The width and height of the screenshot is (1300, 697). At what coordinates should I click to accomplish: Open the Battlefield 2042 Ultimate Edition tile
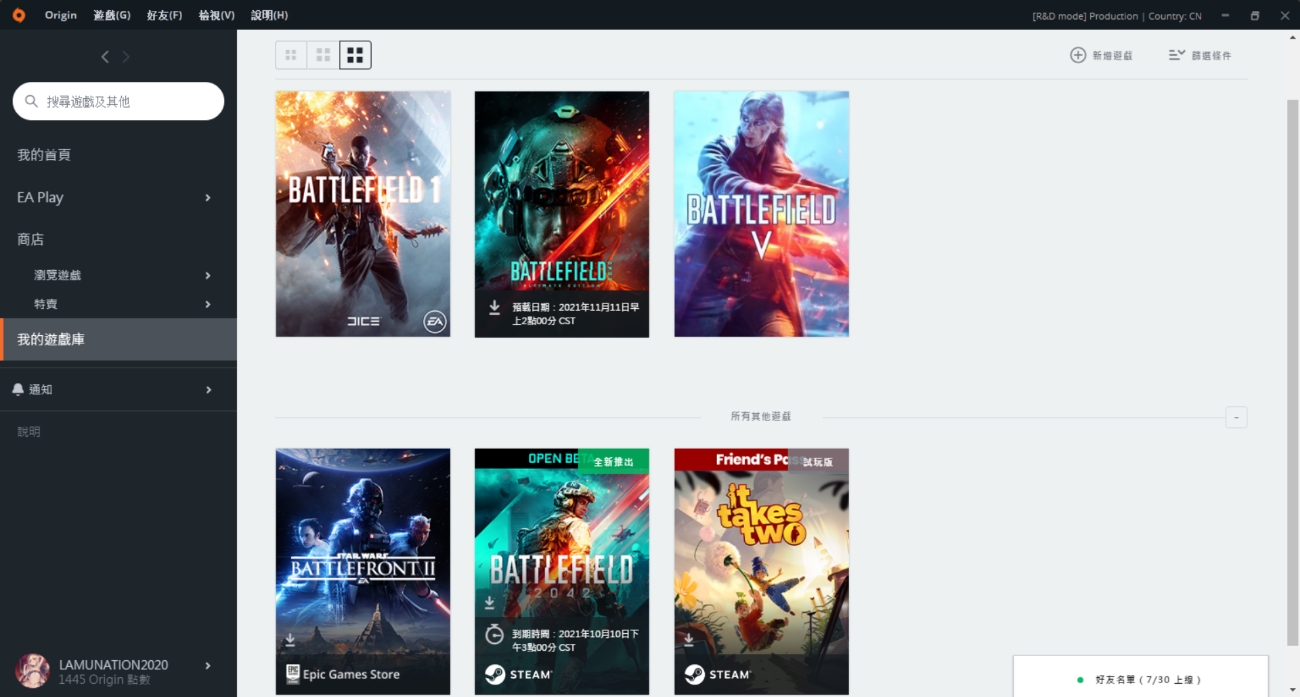(562, 214)
